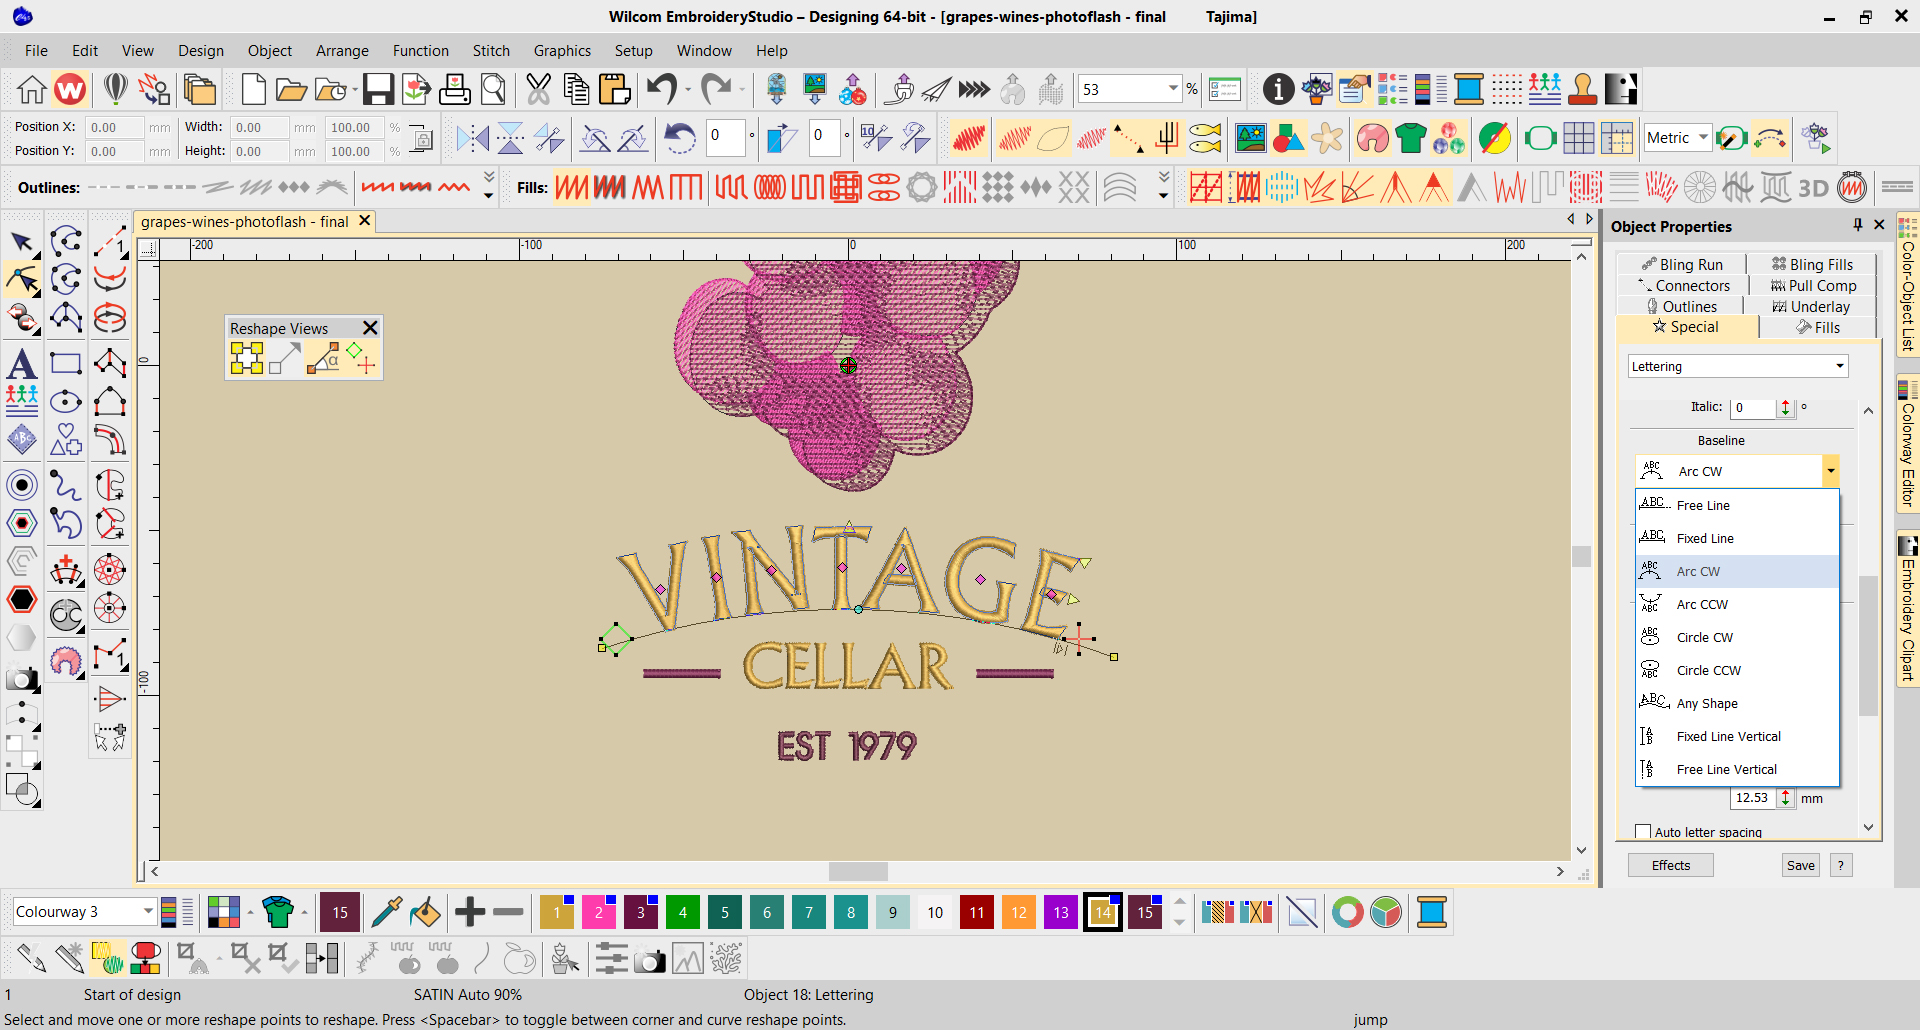Switch to the Underlay tab in Object Properties
The height and width of the screenshot is (1030, 1920).
1811,306
